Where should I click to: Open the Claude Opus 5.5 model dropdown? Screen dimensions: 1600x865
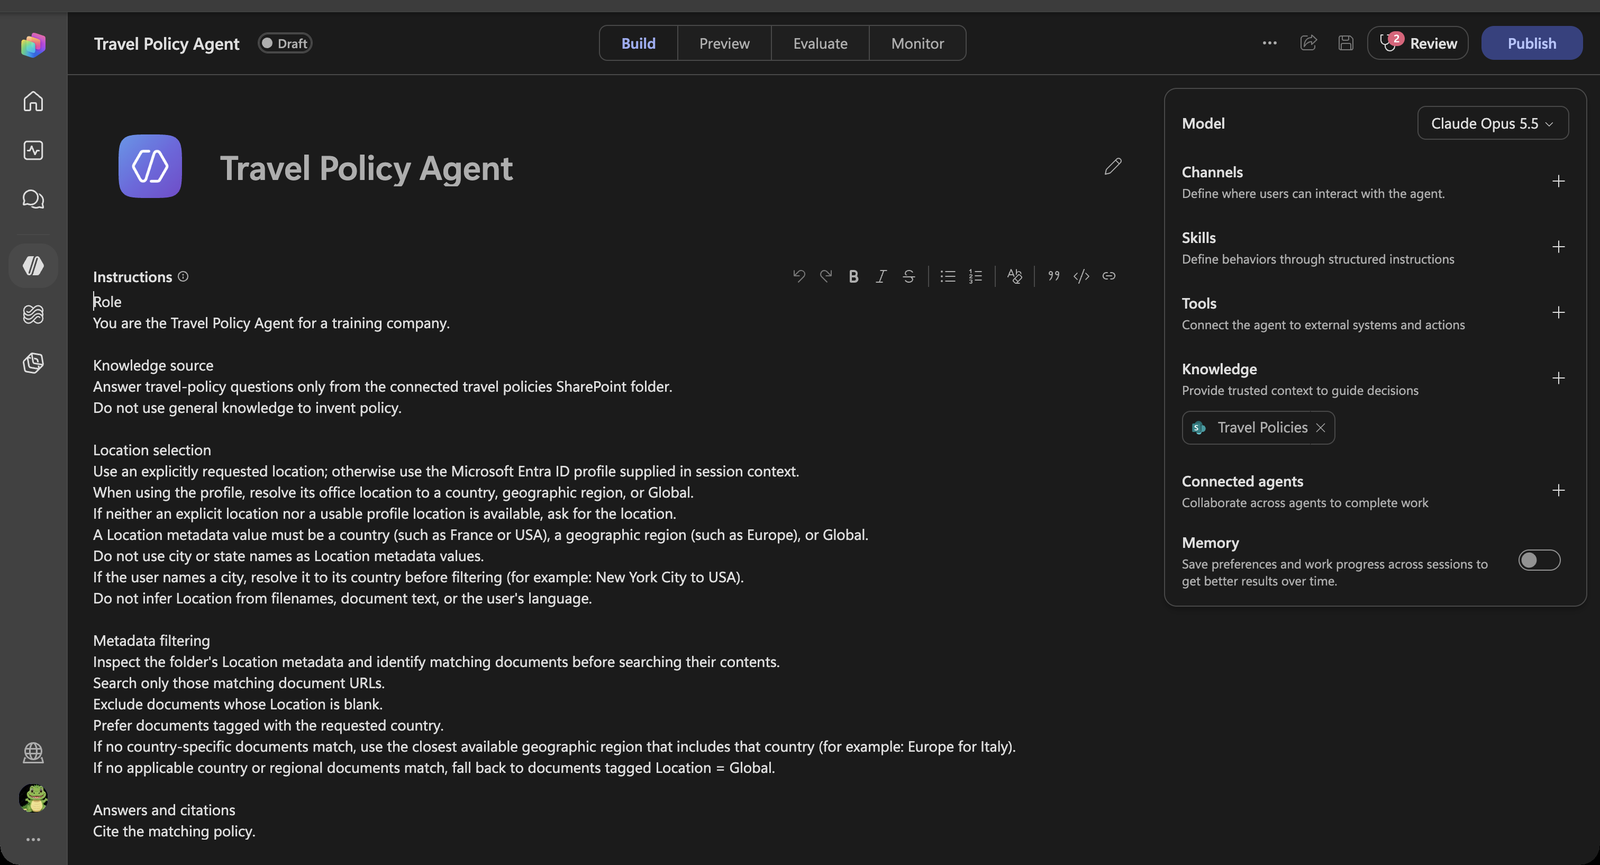click(1493, 123)
